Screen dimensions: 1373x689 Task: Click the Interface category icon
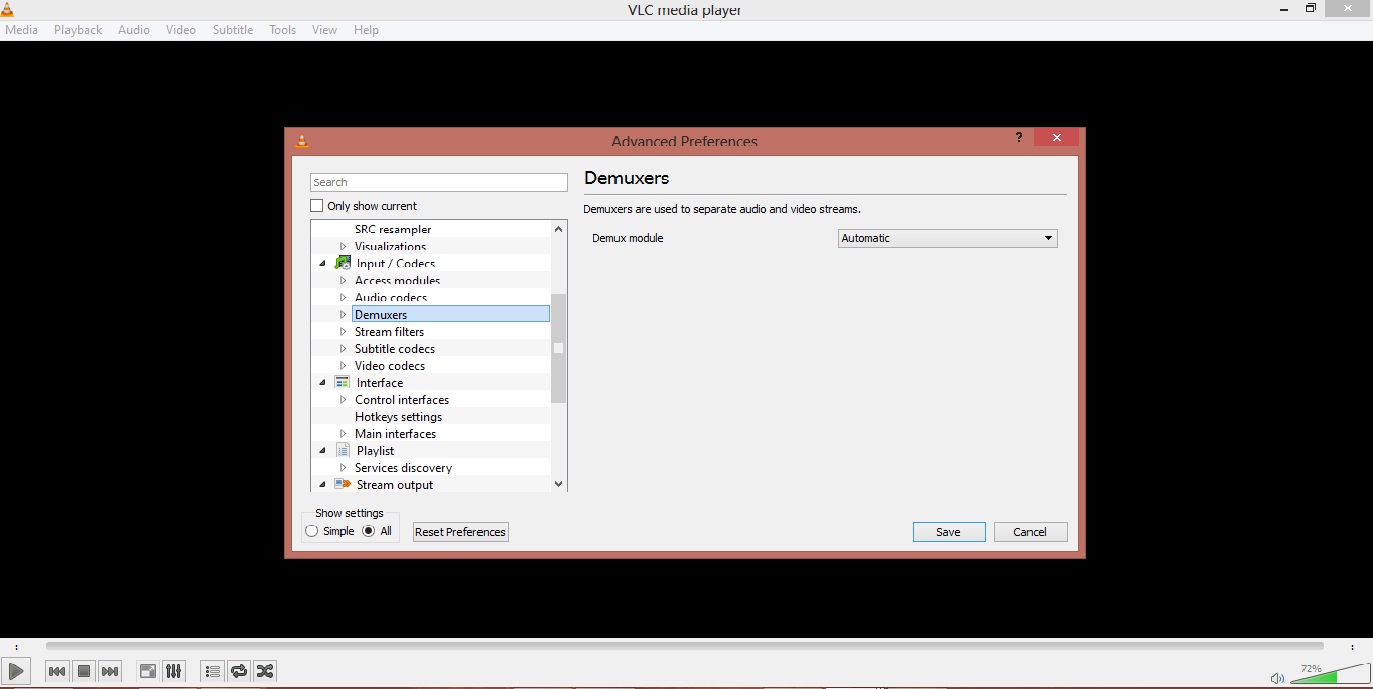tap(342, 382)
